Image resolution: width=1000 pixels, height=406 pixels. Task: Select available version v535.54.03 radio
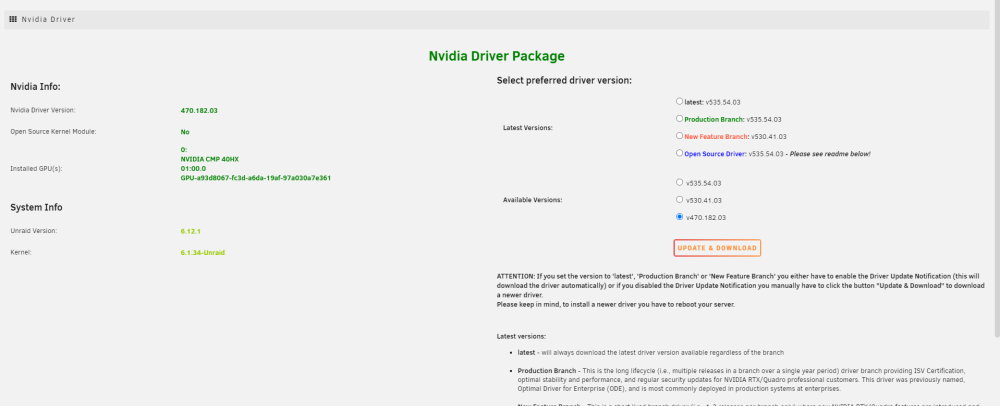pos(679,182)
